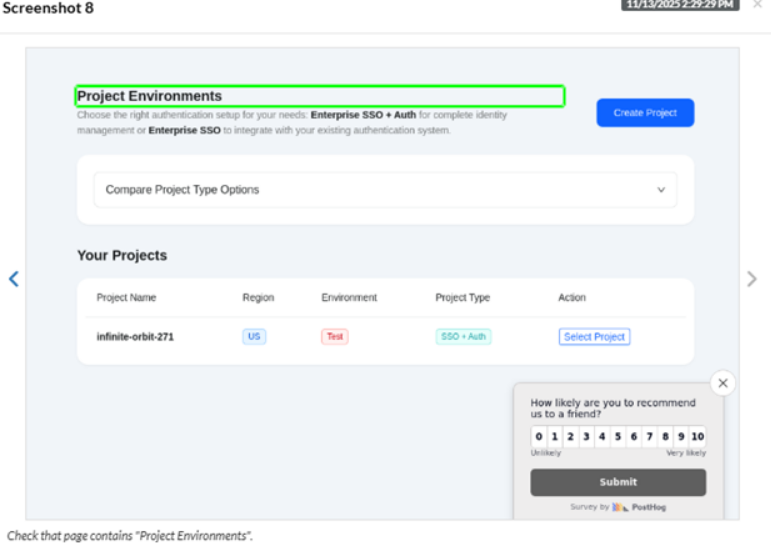Select rating 5 in survey

618,437
